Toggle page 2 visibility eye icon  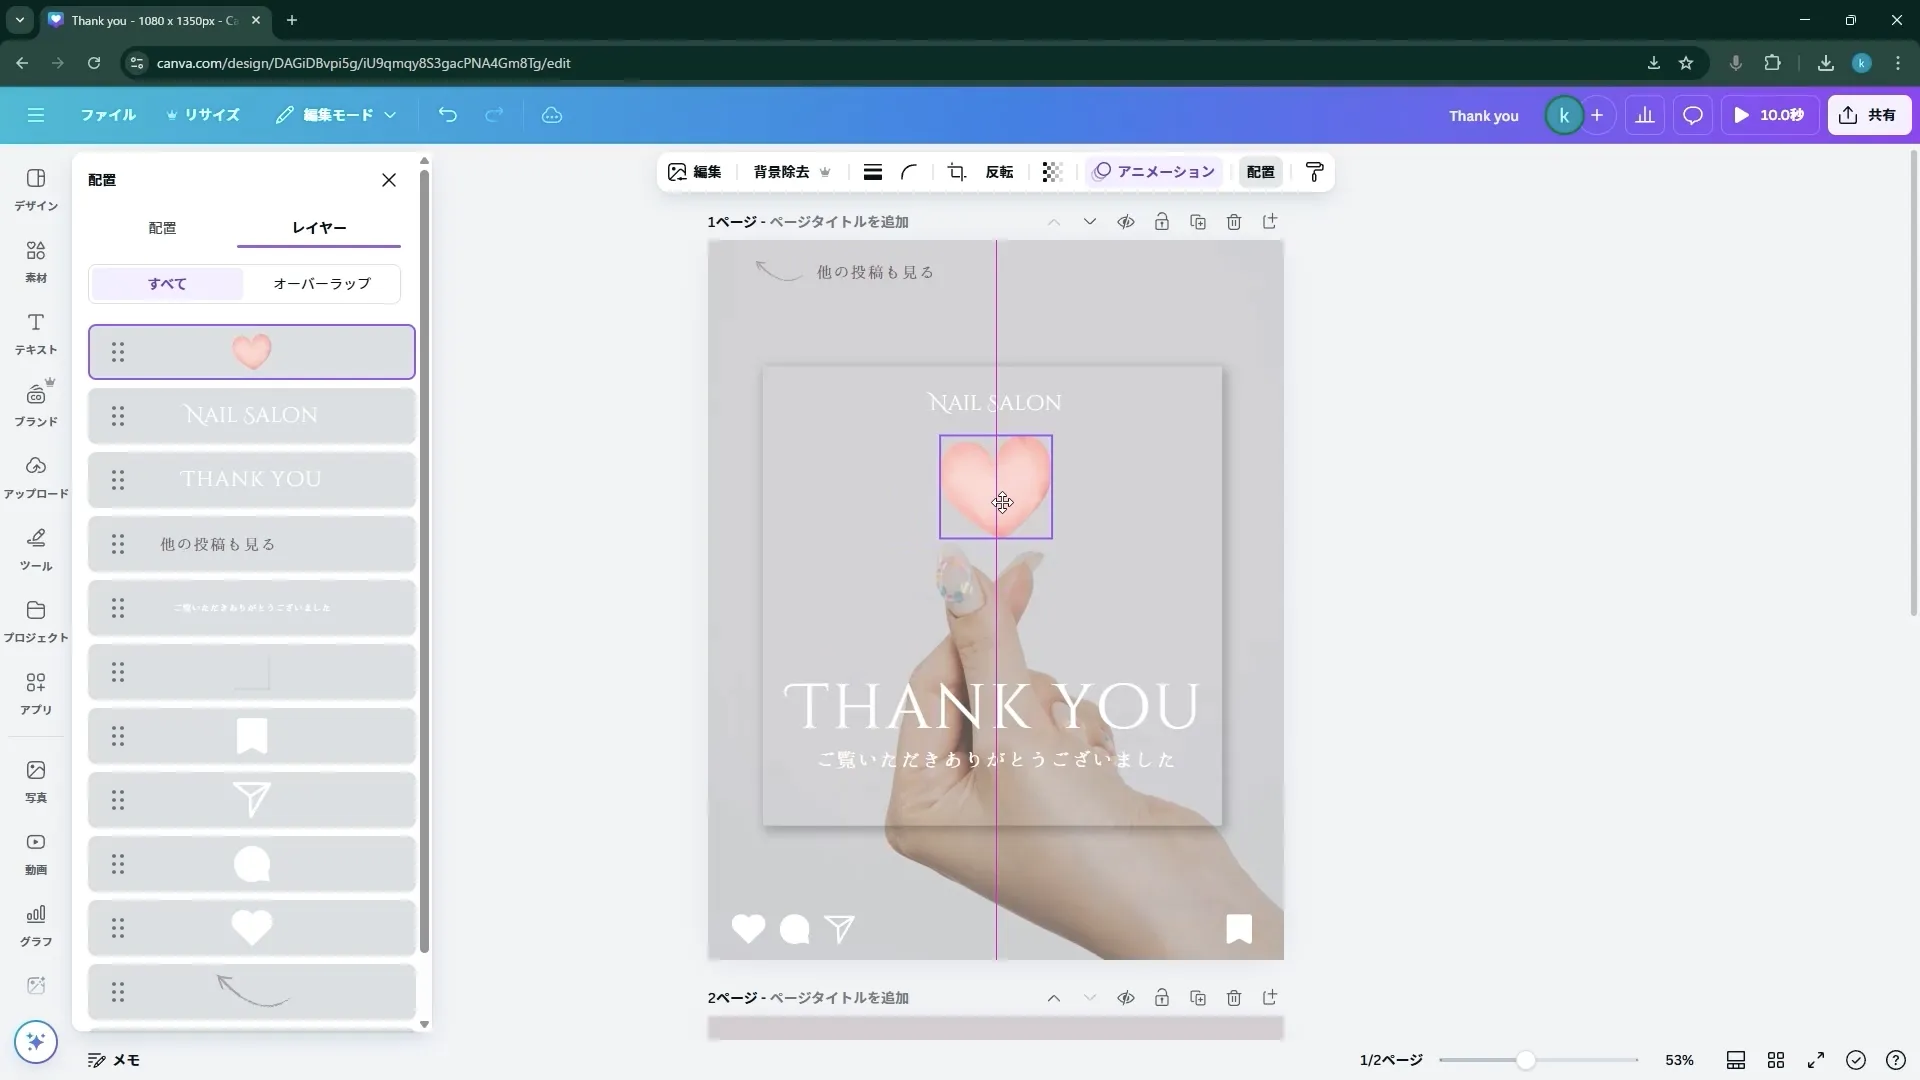click(x=1126, y=998)
